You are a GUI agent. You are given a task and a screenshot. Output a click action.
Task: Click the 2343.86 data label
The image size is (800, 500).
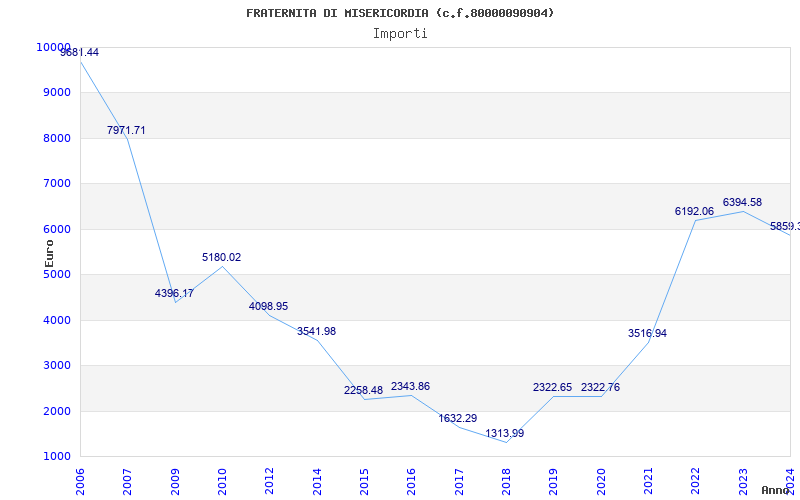(410, 387)
